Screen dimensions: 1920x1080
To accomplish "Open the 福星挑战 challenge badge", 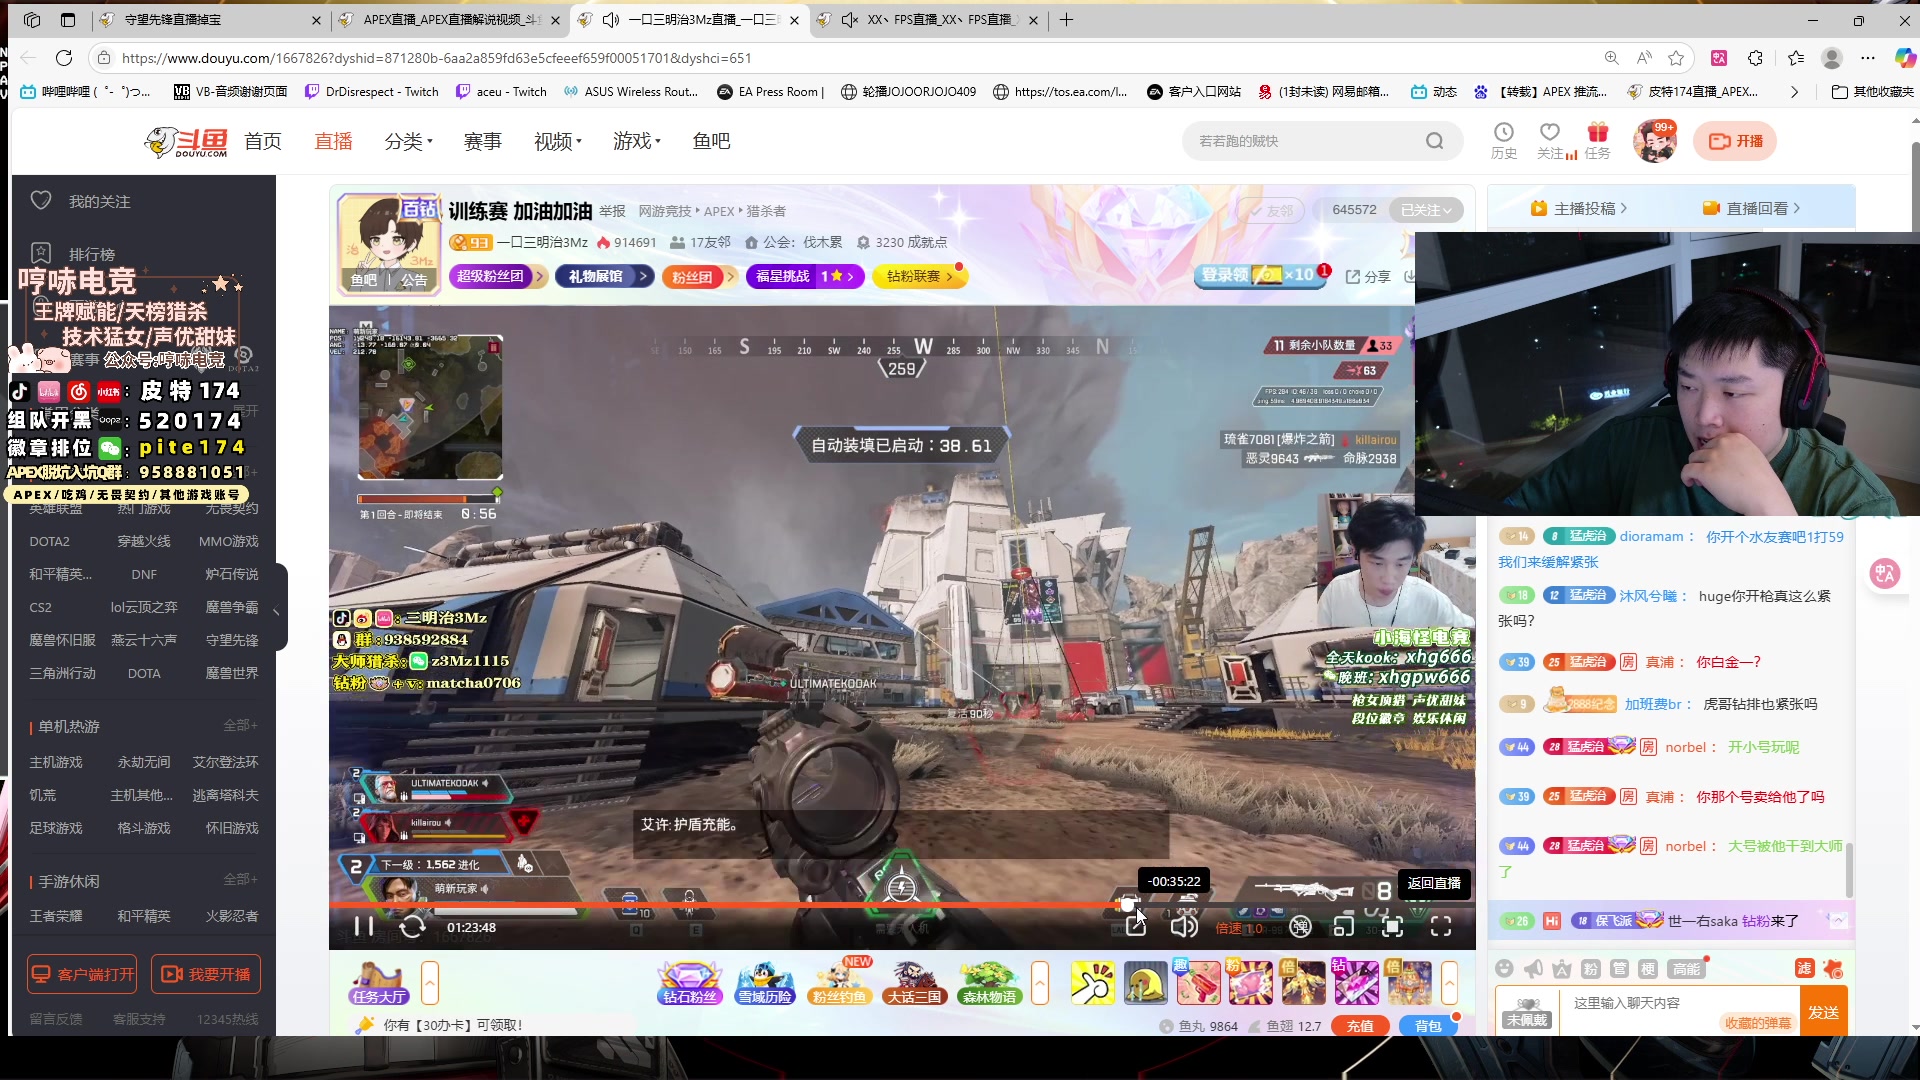I will tap(803, 277).
